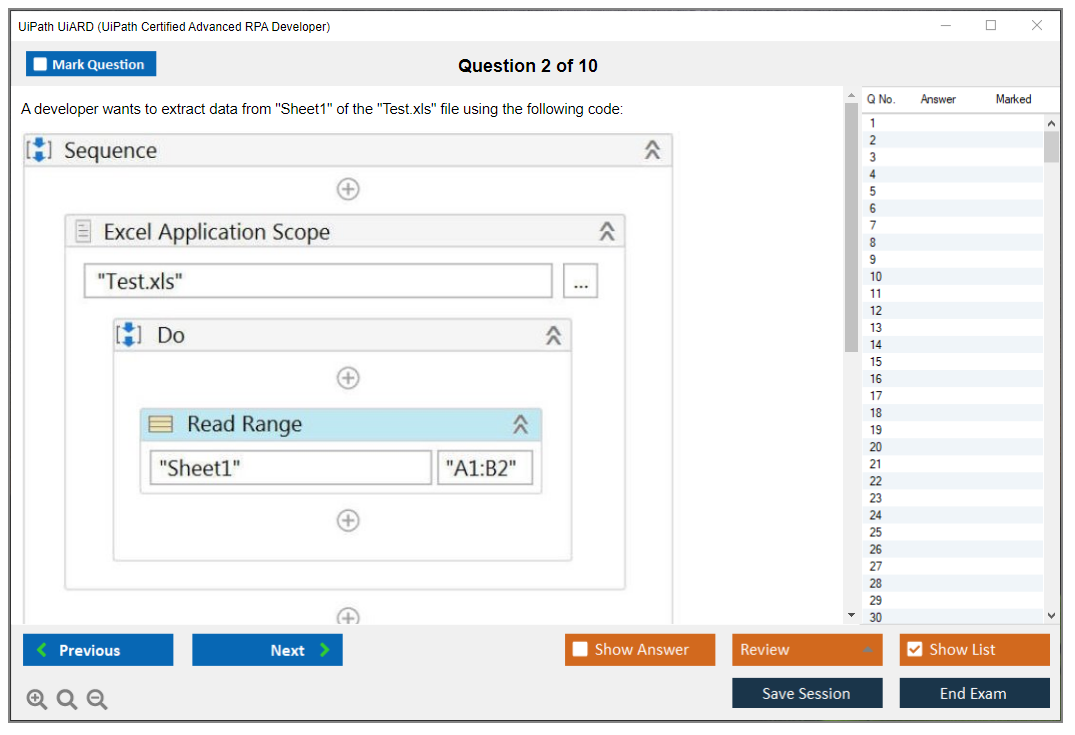Toggle the Show Answer checkbox
Screen dimensions: 1075x735
click(x=581, y=650)
